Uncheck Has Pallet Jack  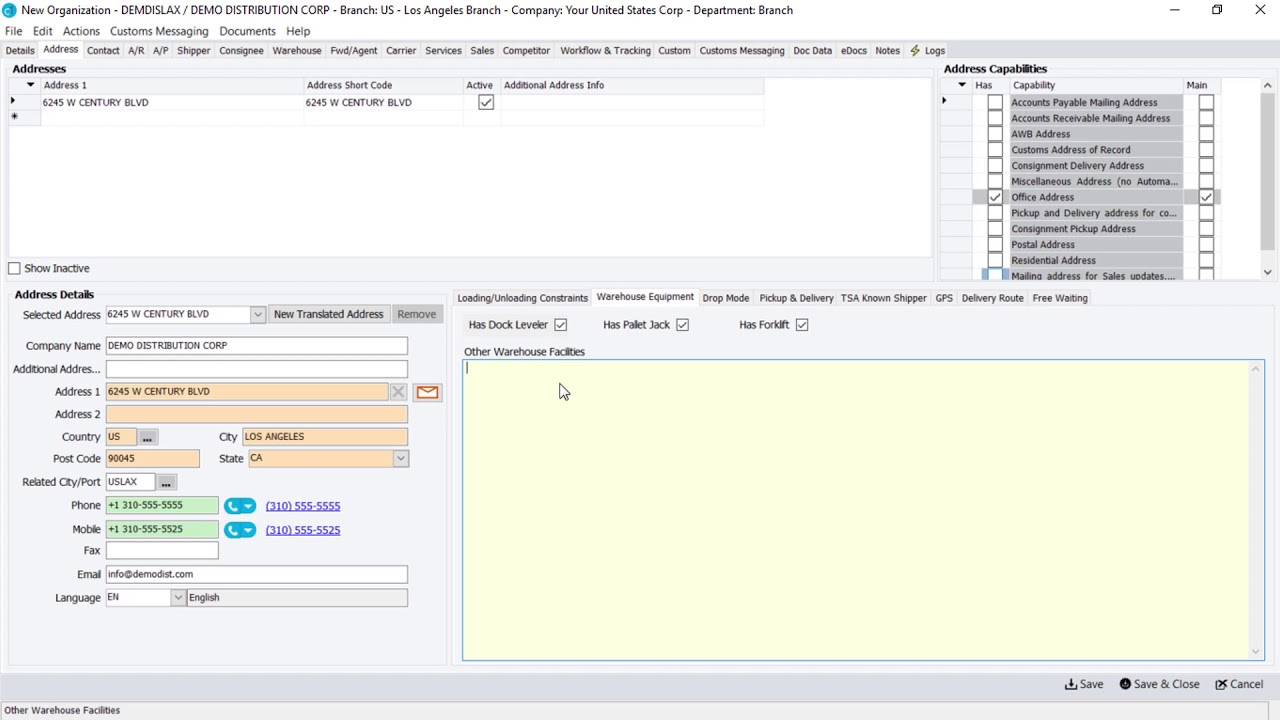pos(682,325)
